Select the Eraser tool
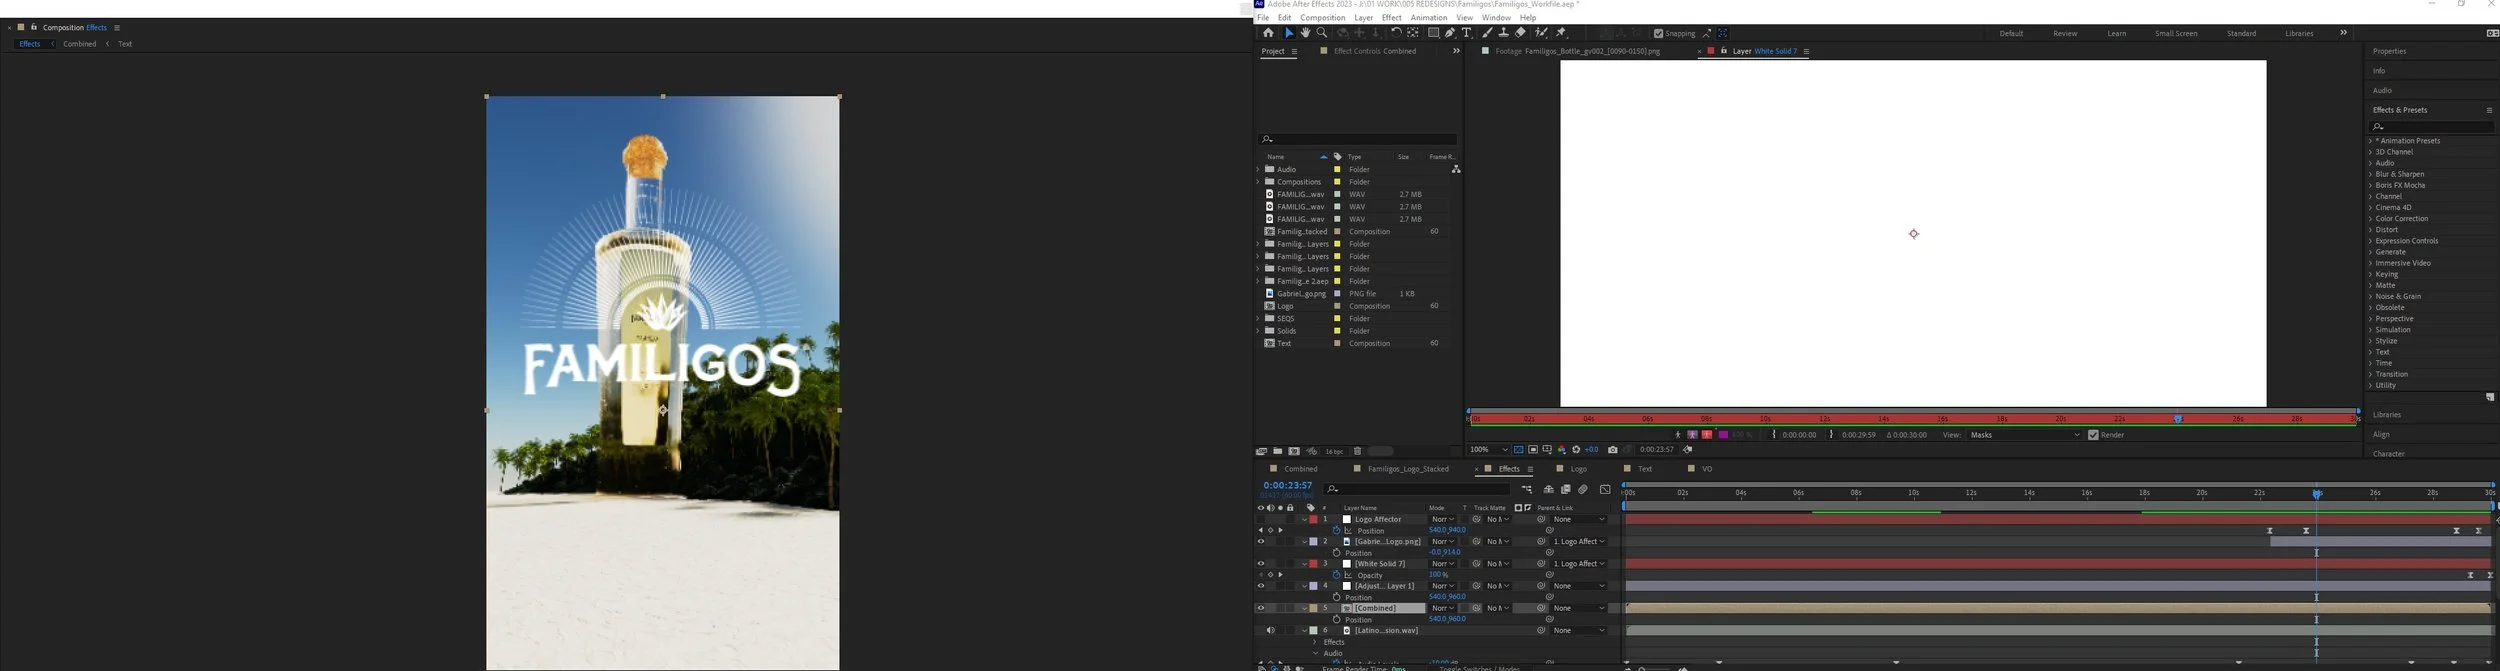This screenshot has height=671, width=2500. [x=1520, y=33]
